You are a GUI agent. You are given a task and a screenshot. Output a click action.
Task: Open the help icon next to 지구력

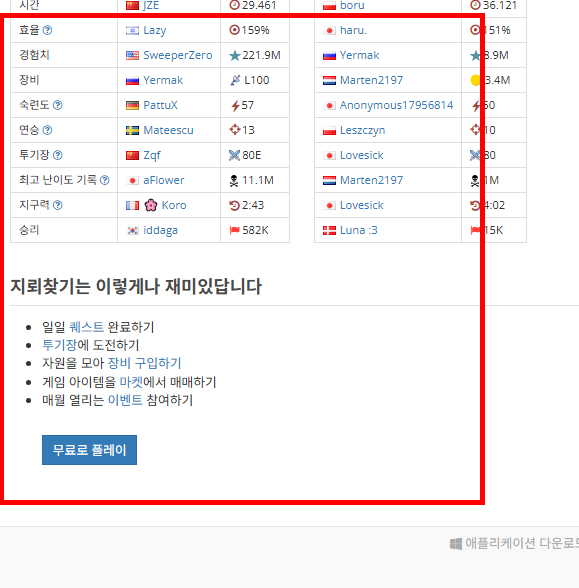click(57, 205)
